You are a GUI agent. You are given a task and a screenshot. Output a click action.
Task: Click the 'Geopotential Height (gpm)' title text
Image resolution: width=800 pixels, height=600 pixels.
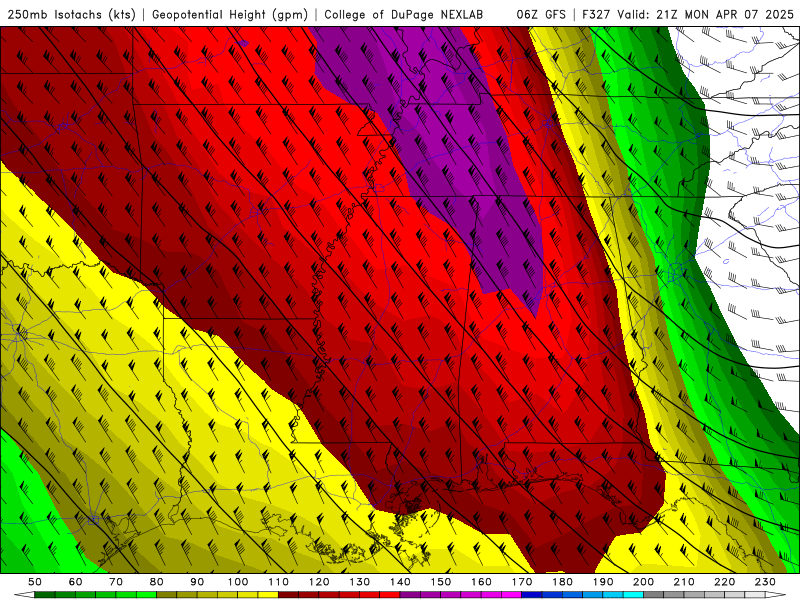click(230, 15)
